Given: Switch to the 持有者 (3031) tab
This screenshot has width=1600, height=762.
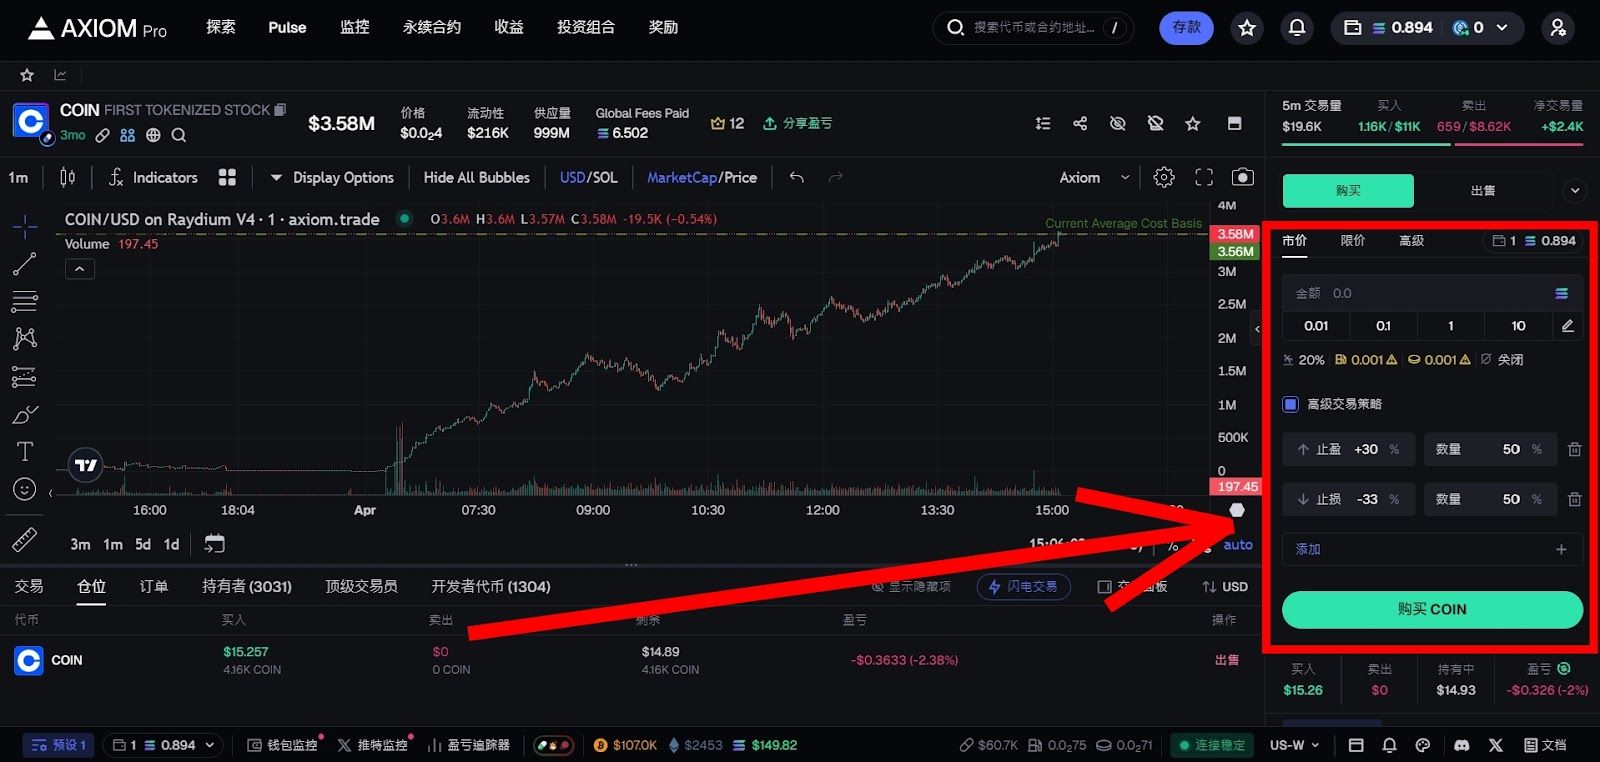Looking at the screenshot, I should click(x=246, y=587).
